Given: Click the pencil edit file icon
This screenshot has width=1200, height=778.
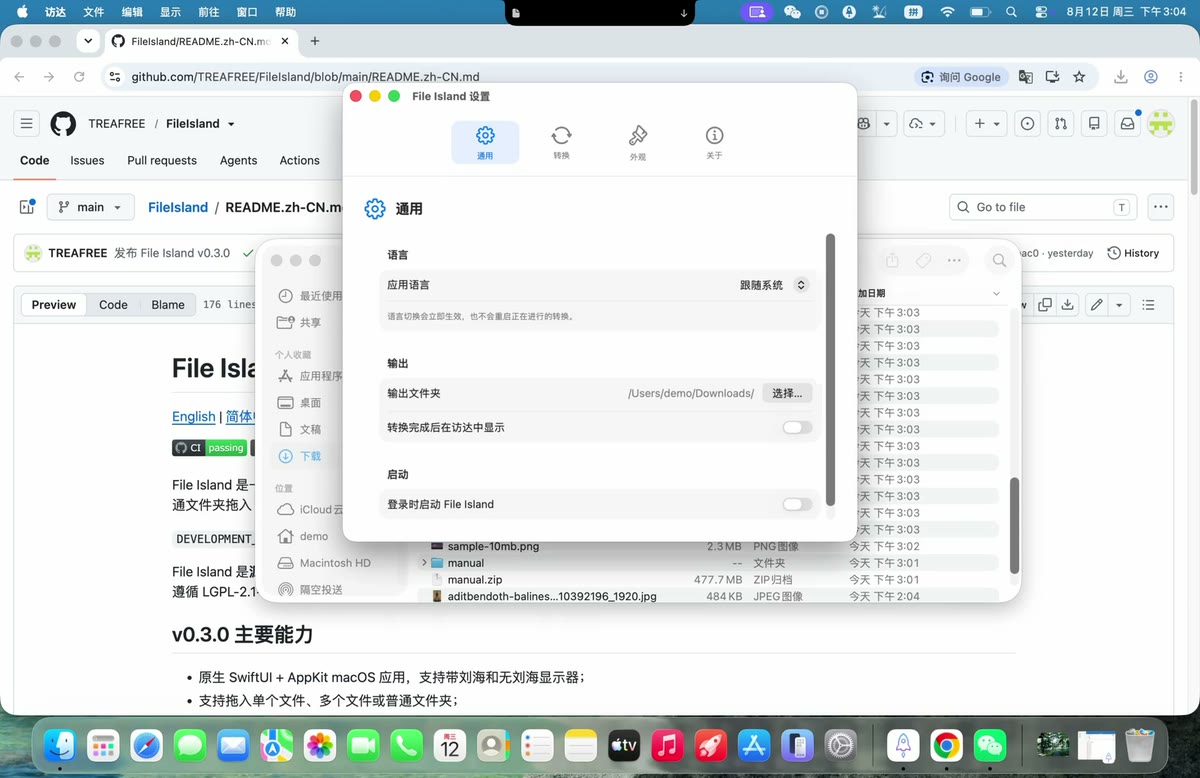Looking at the screenshot, I should tap(1097, 304).
